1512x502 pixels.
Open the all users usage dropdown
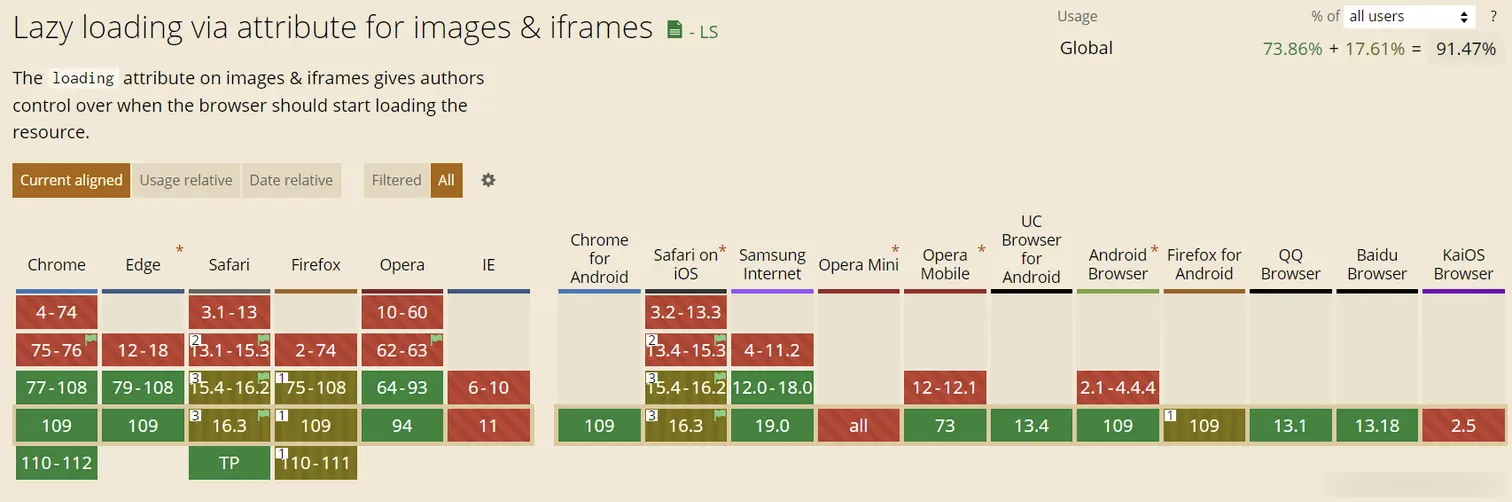1410,16
